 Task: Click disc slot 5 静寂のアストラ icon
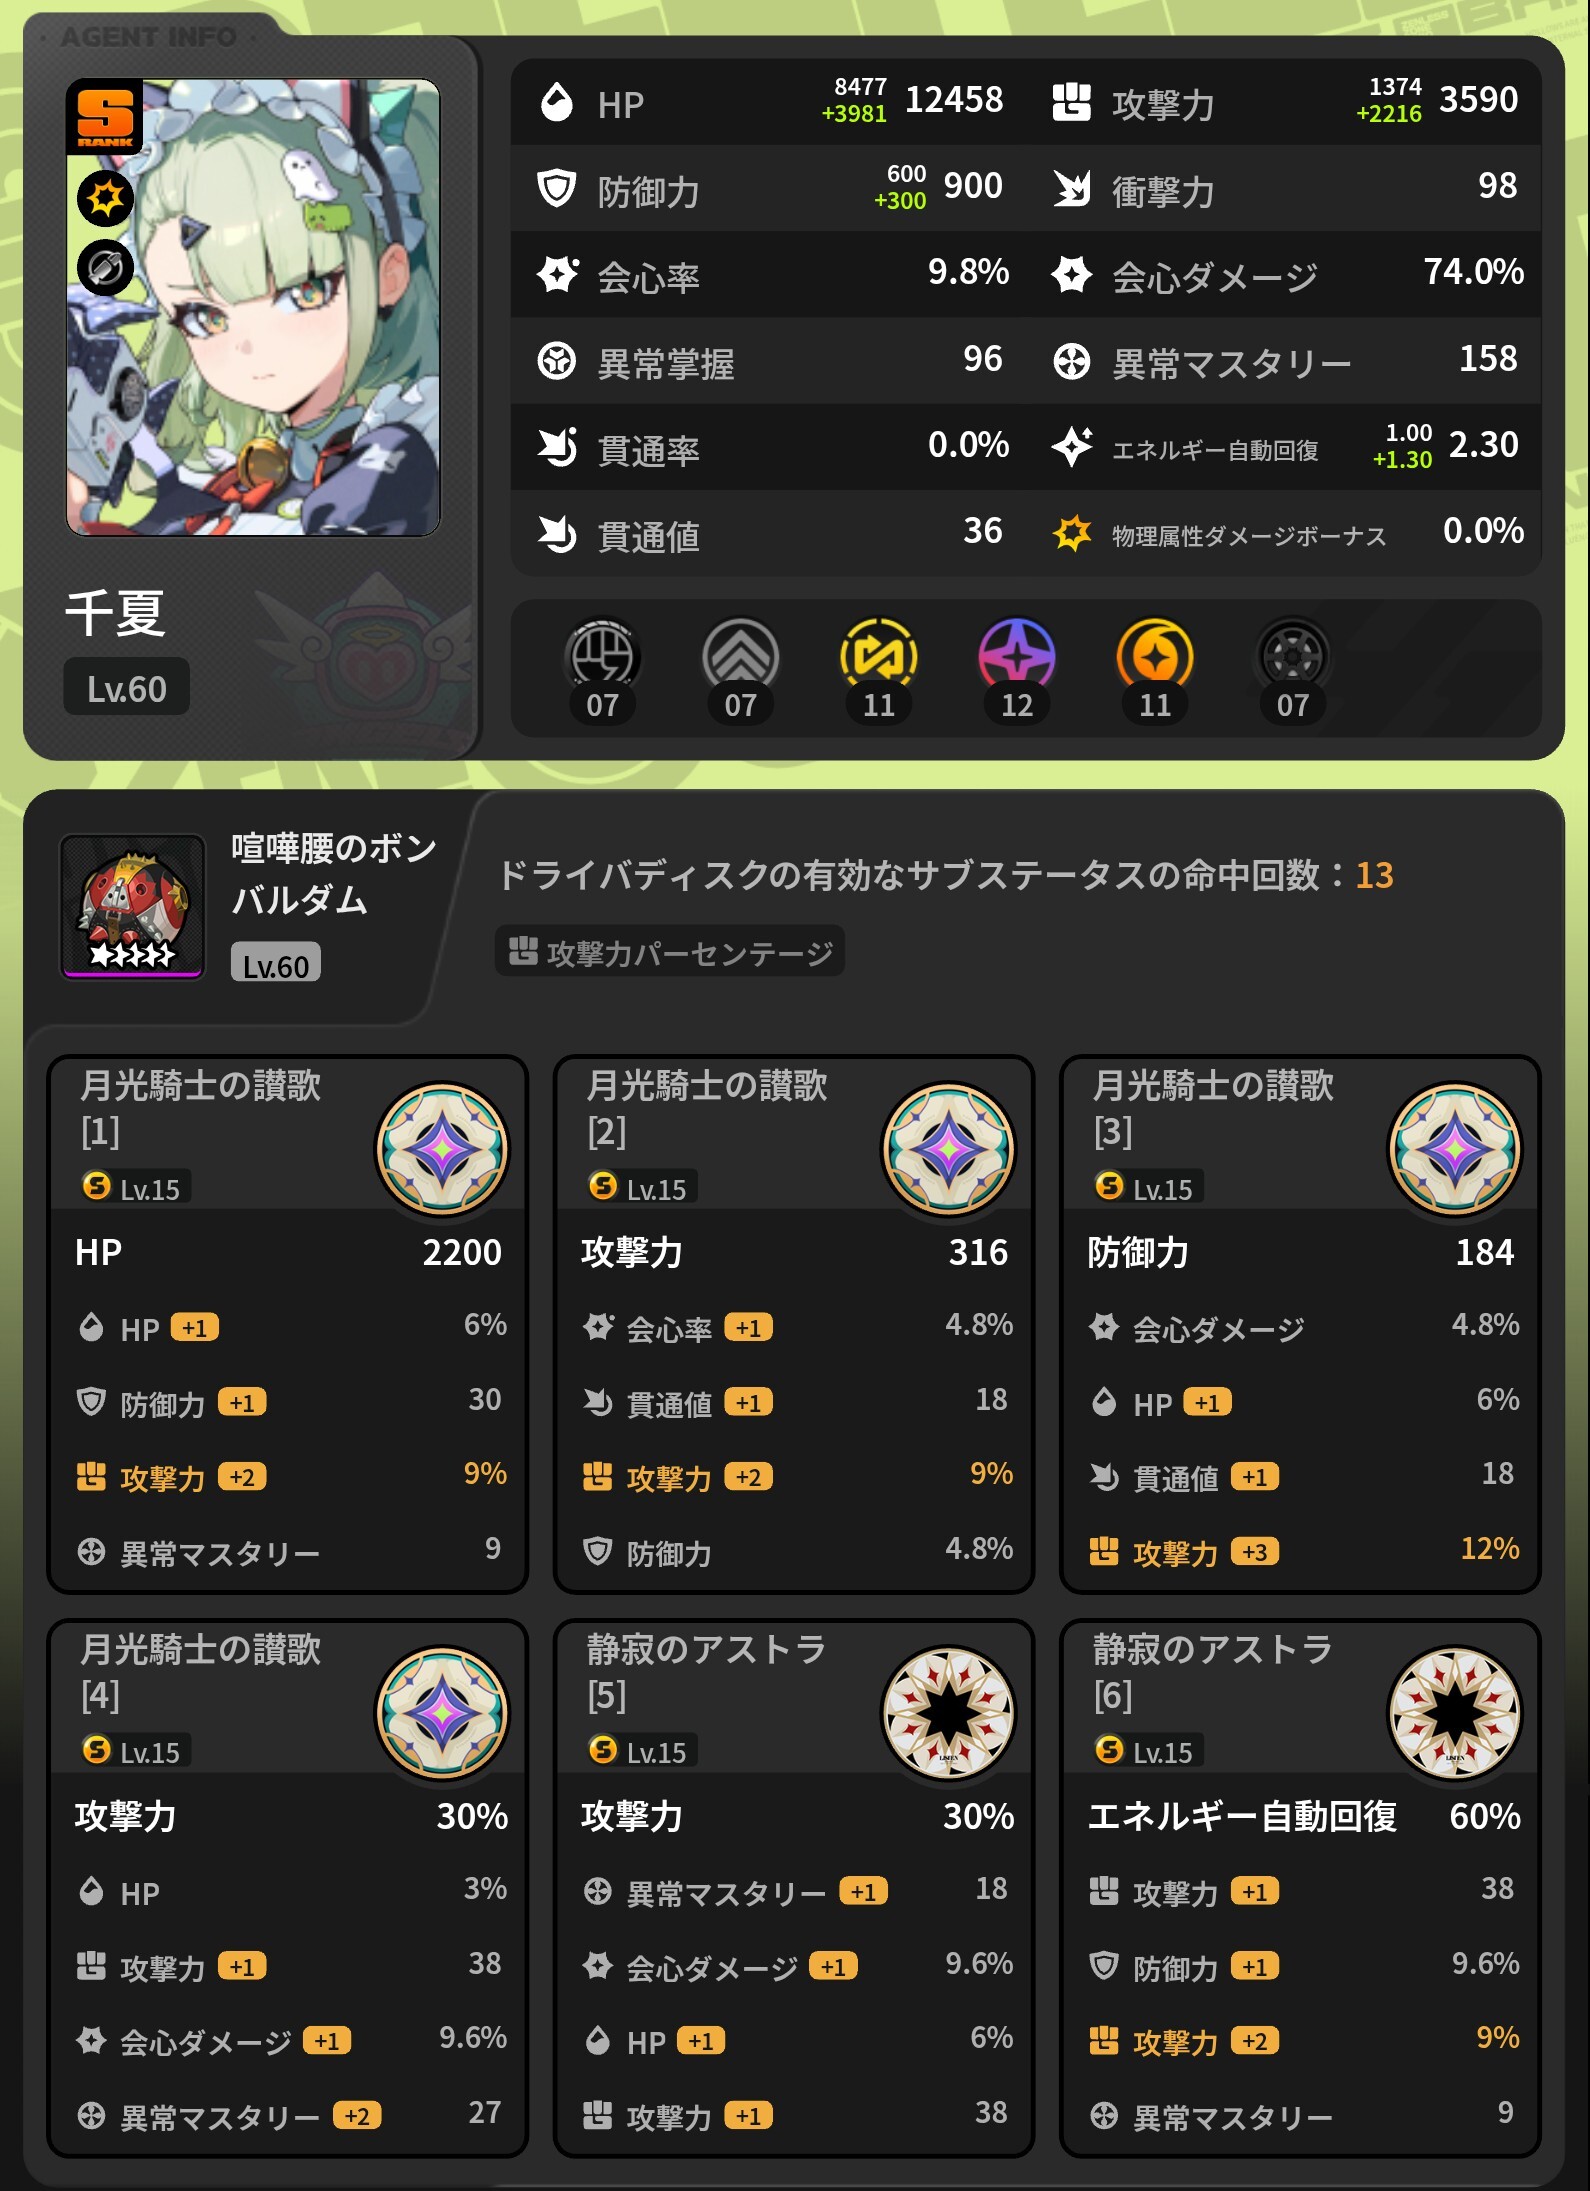pos(949,1713)
